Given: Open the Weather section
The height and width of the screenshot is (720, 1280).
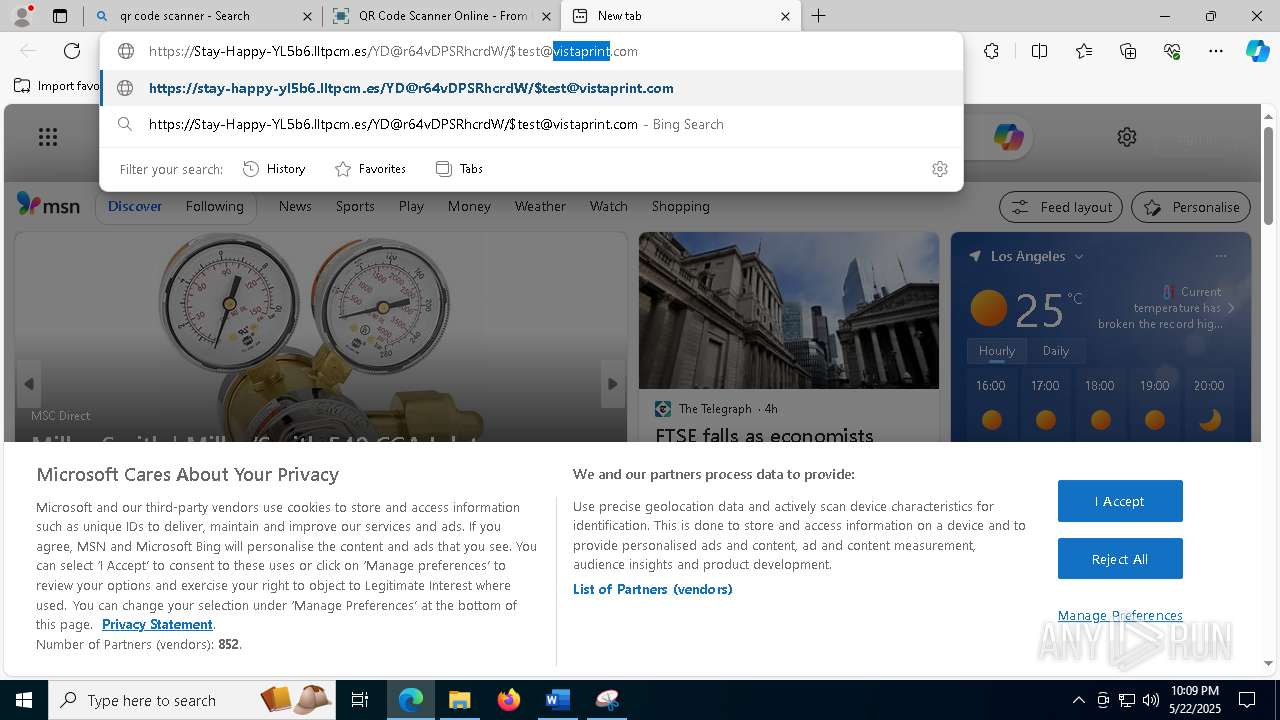Looking at the screenshot, I should coord(540,206).
